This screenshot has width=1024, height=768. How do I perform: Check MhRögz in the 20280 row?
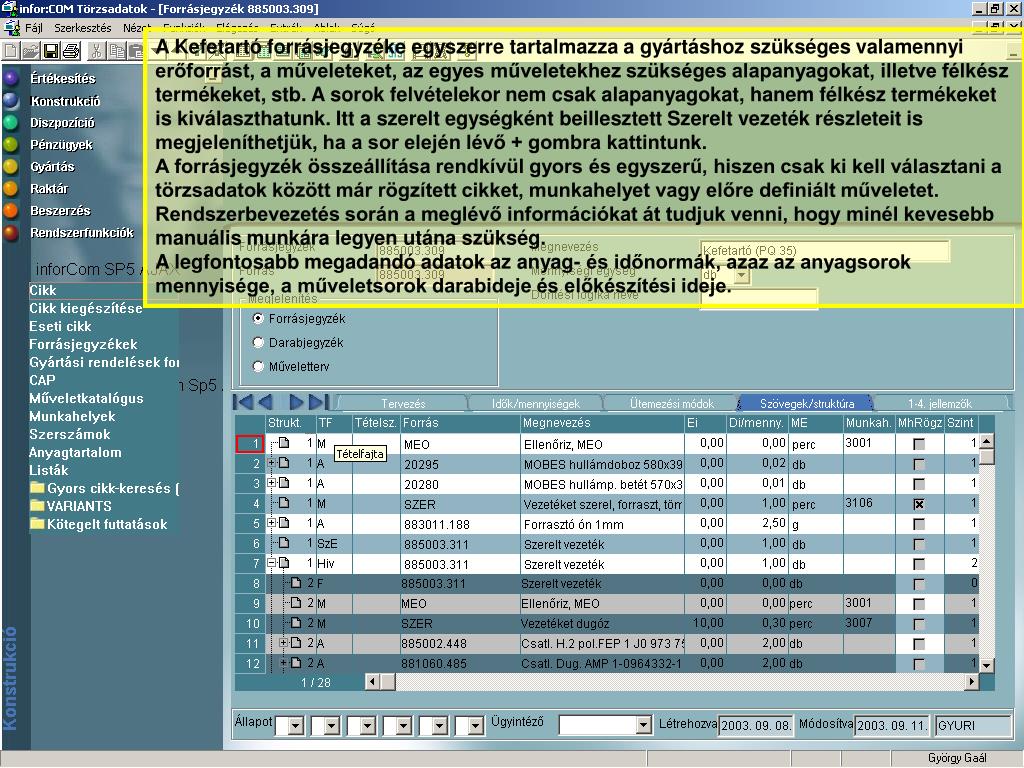coord(919,485)
